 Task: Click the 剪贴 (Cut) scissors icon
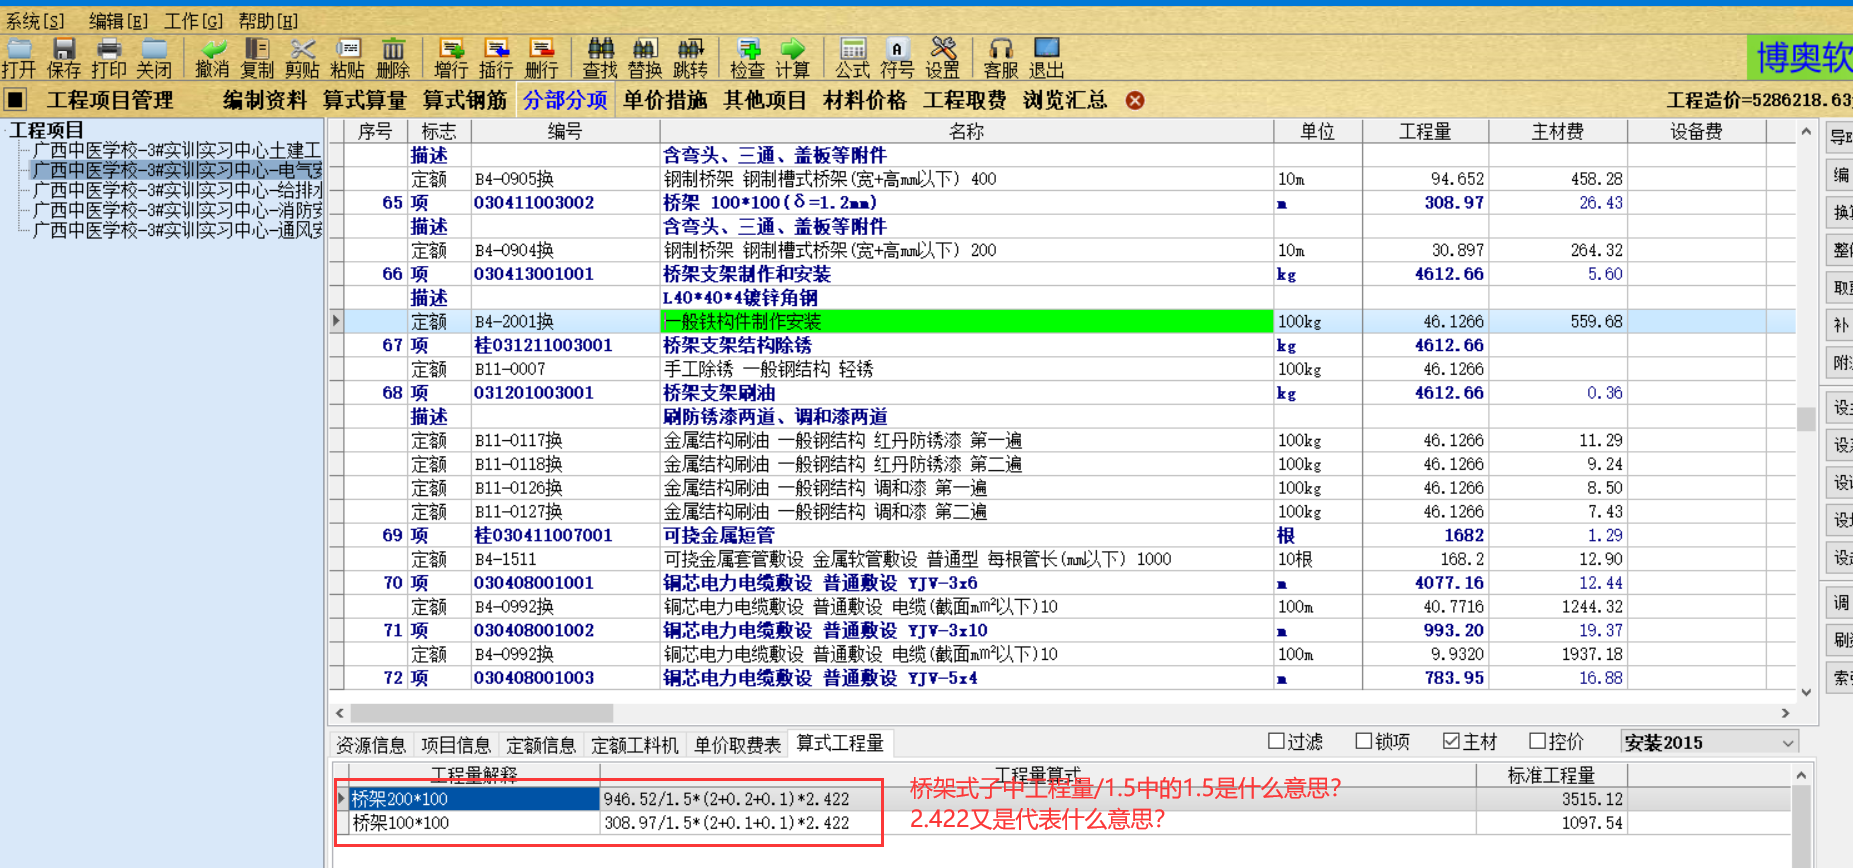point(302,58)
